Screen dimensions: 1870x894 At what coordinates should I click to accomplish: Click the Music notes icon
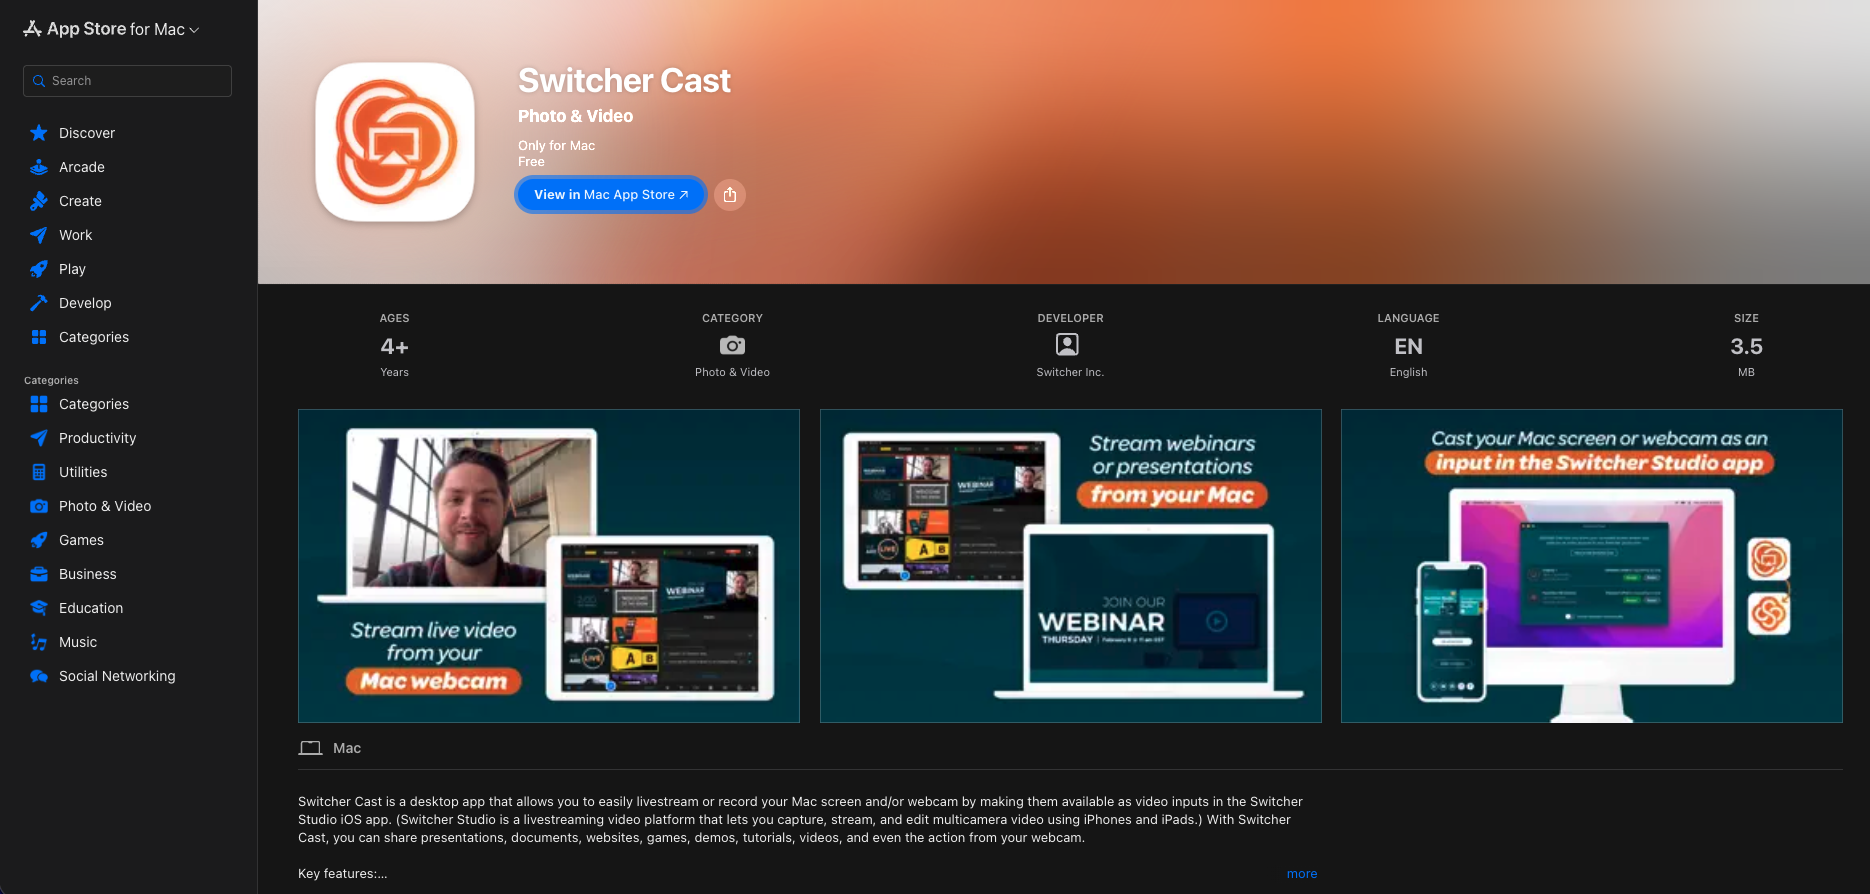click(x=39, y=642)
